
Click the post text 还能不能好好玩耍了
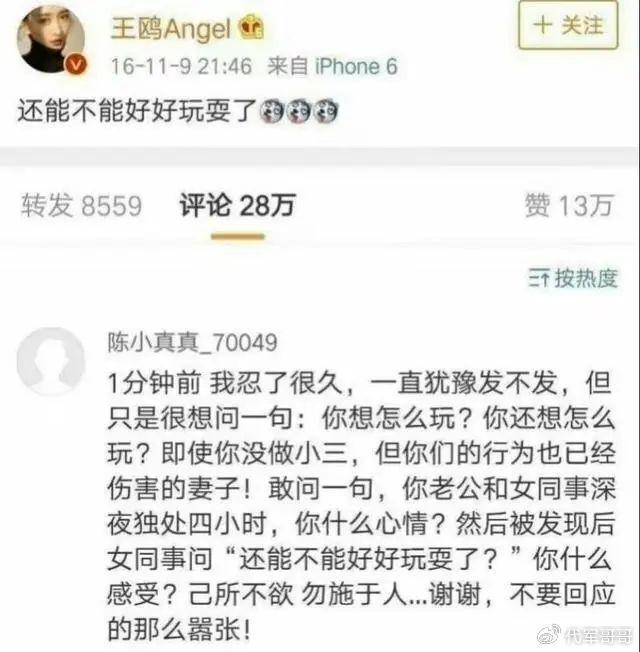137,111
